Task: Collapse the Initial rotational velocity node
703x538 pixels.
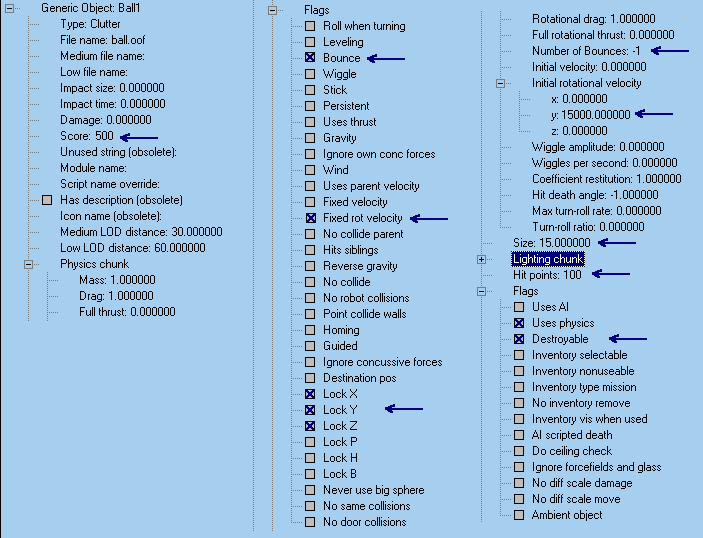Action: point(501,83)
